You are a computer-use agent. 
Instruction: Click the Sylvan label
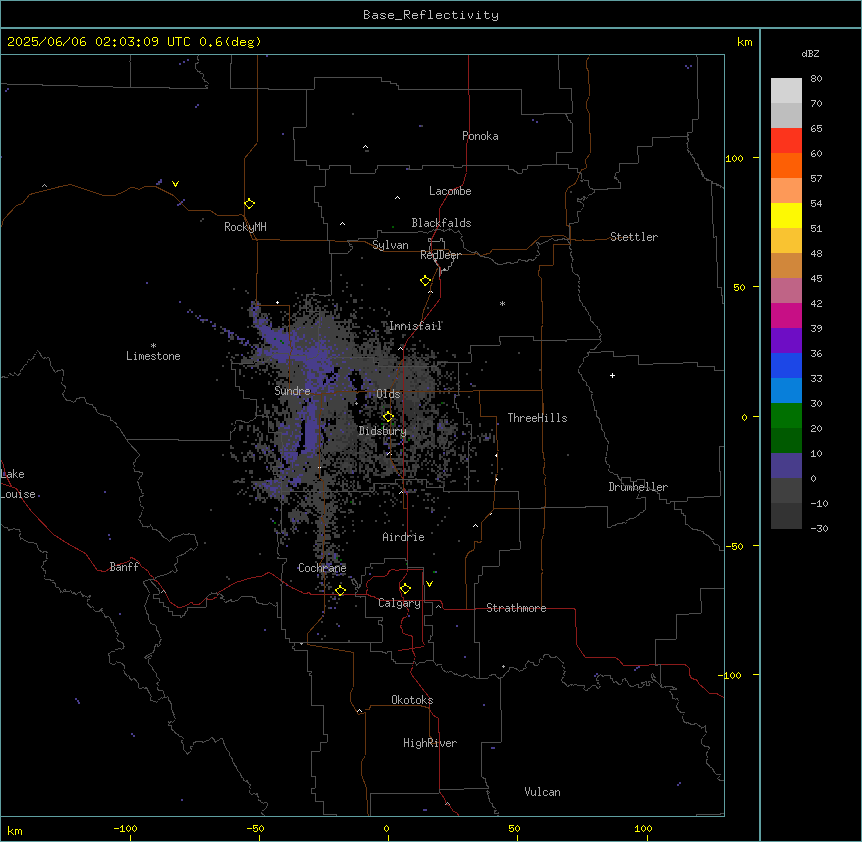(x=390, y=245)
